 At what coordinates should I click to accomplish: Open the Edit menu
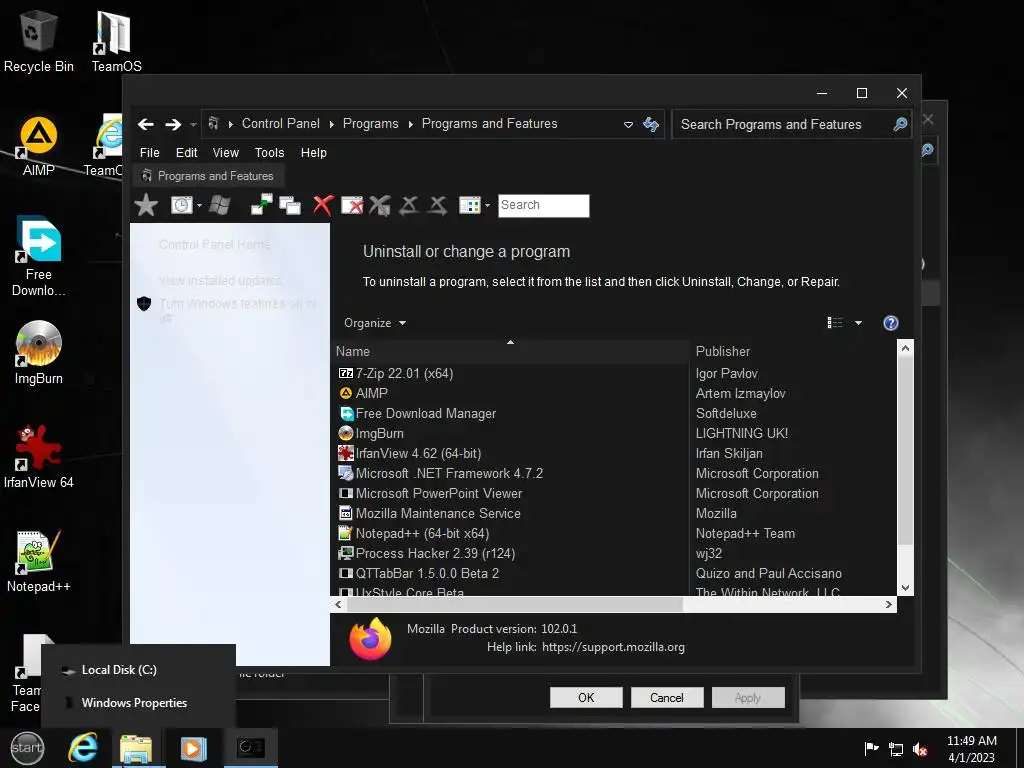point(186,152)
